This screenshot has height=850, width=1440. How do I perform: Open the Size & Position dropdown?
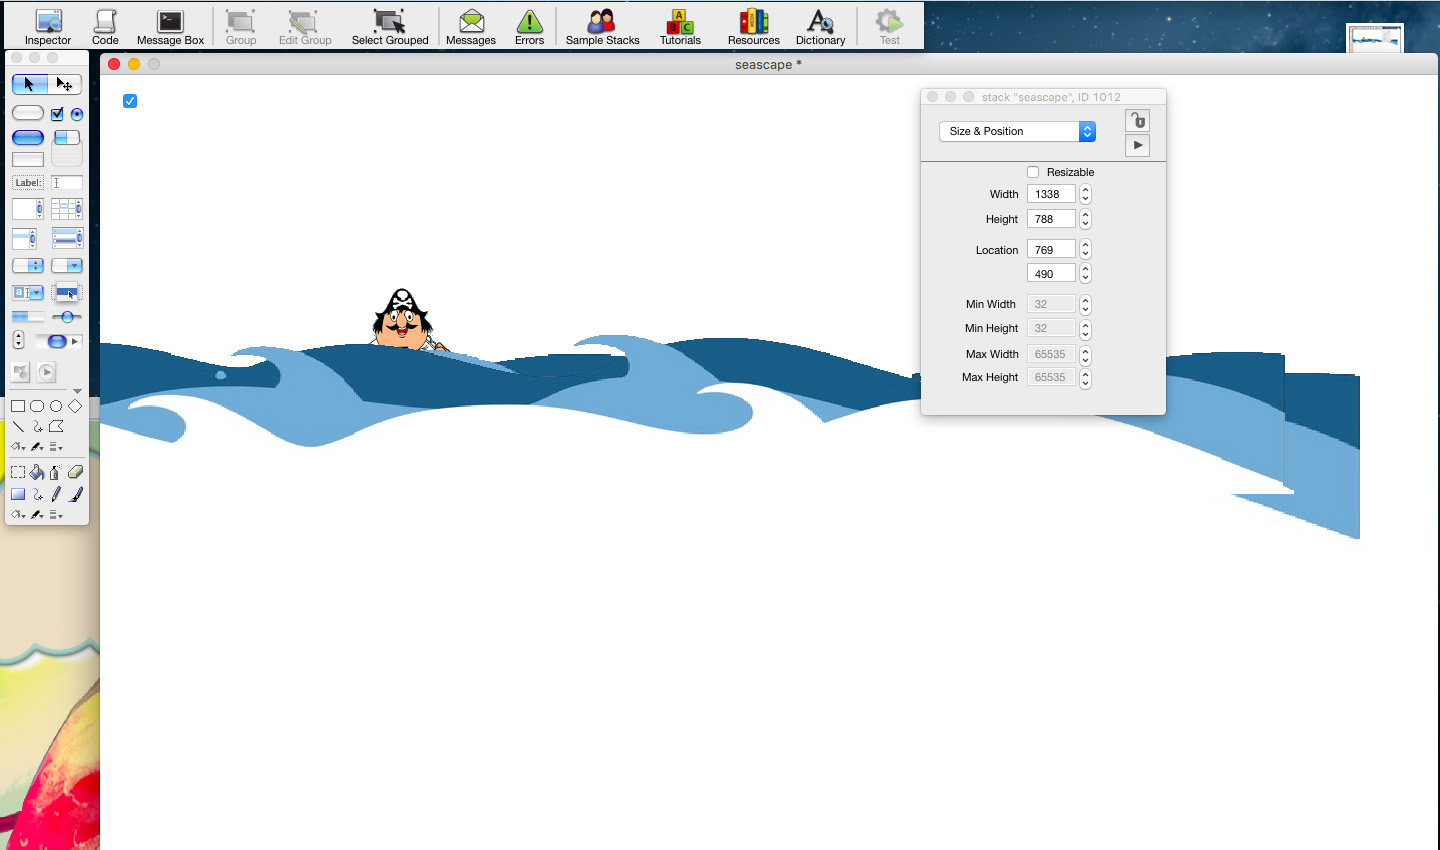click(1017, 131)
